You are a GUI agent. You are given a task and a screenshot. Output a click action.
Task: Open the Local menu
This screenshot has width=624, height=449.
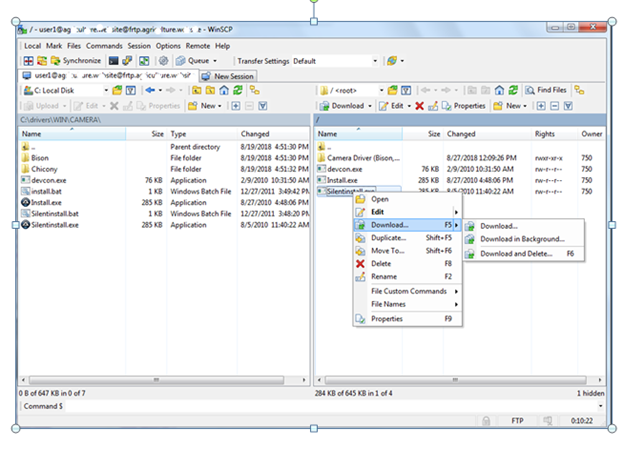(x=32, y=46)
